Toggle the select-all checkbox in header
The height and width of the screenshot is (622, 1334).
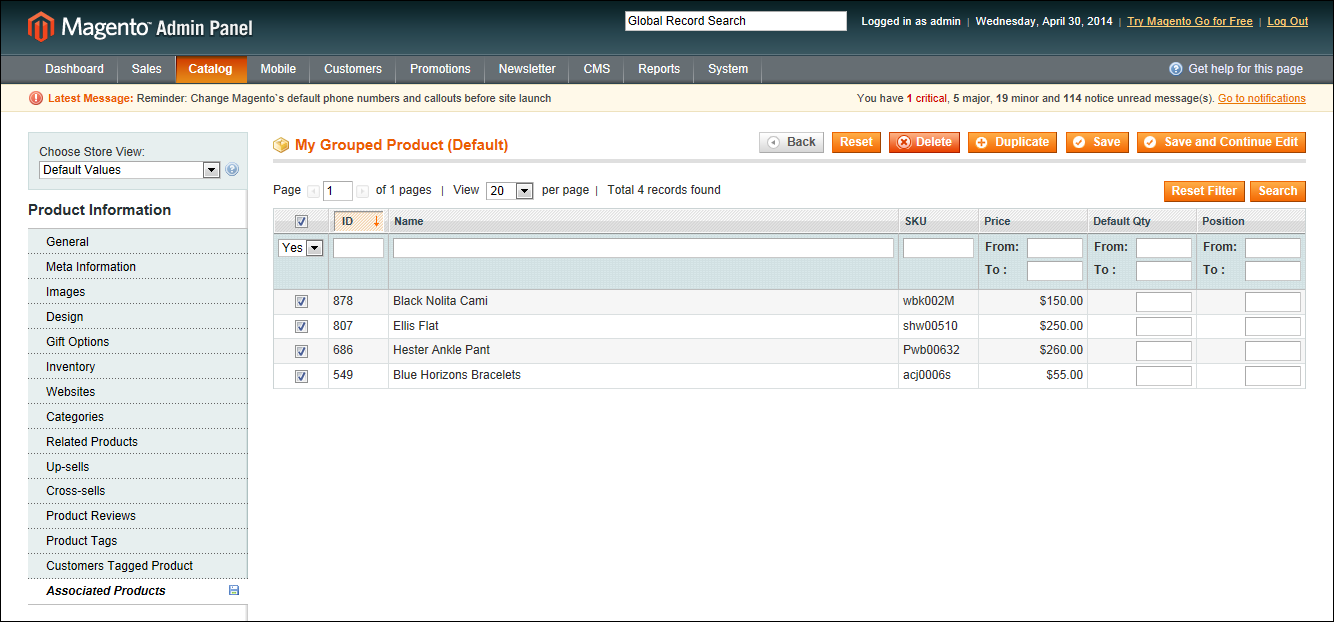coord(301,222)
